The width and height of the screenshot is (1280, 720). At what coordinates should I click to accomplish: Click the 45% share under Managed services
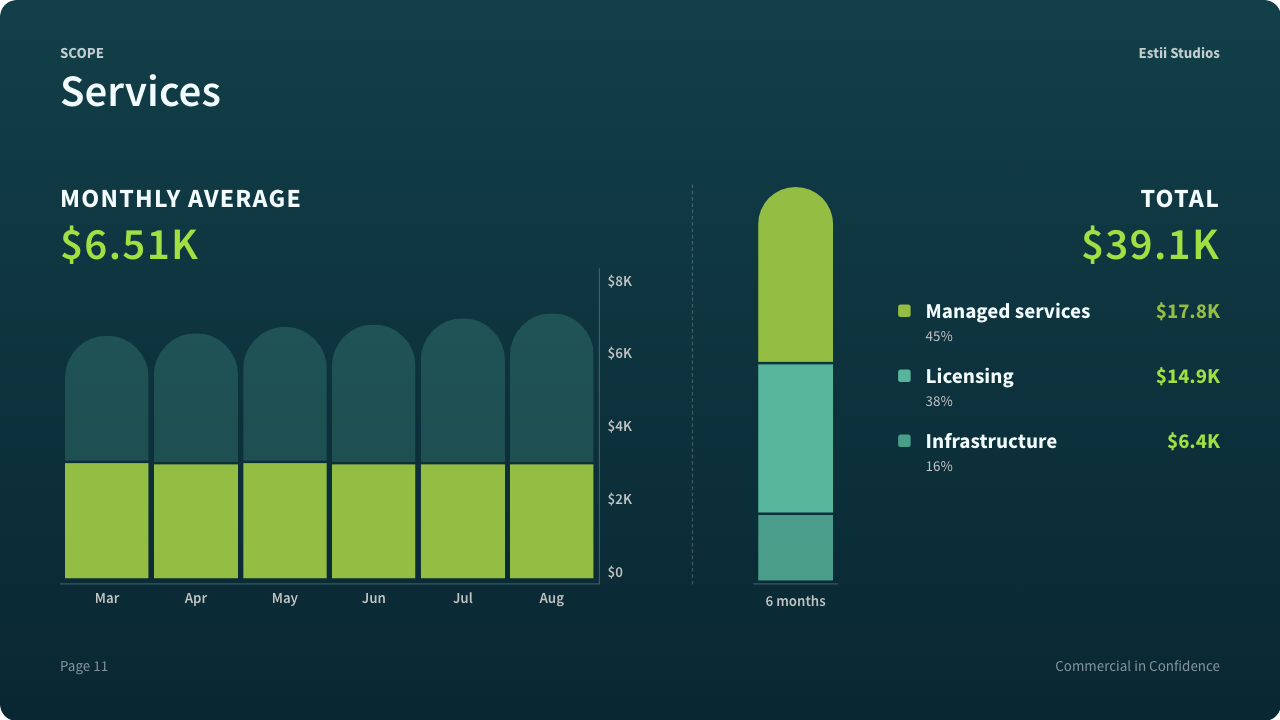point(939,336)
